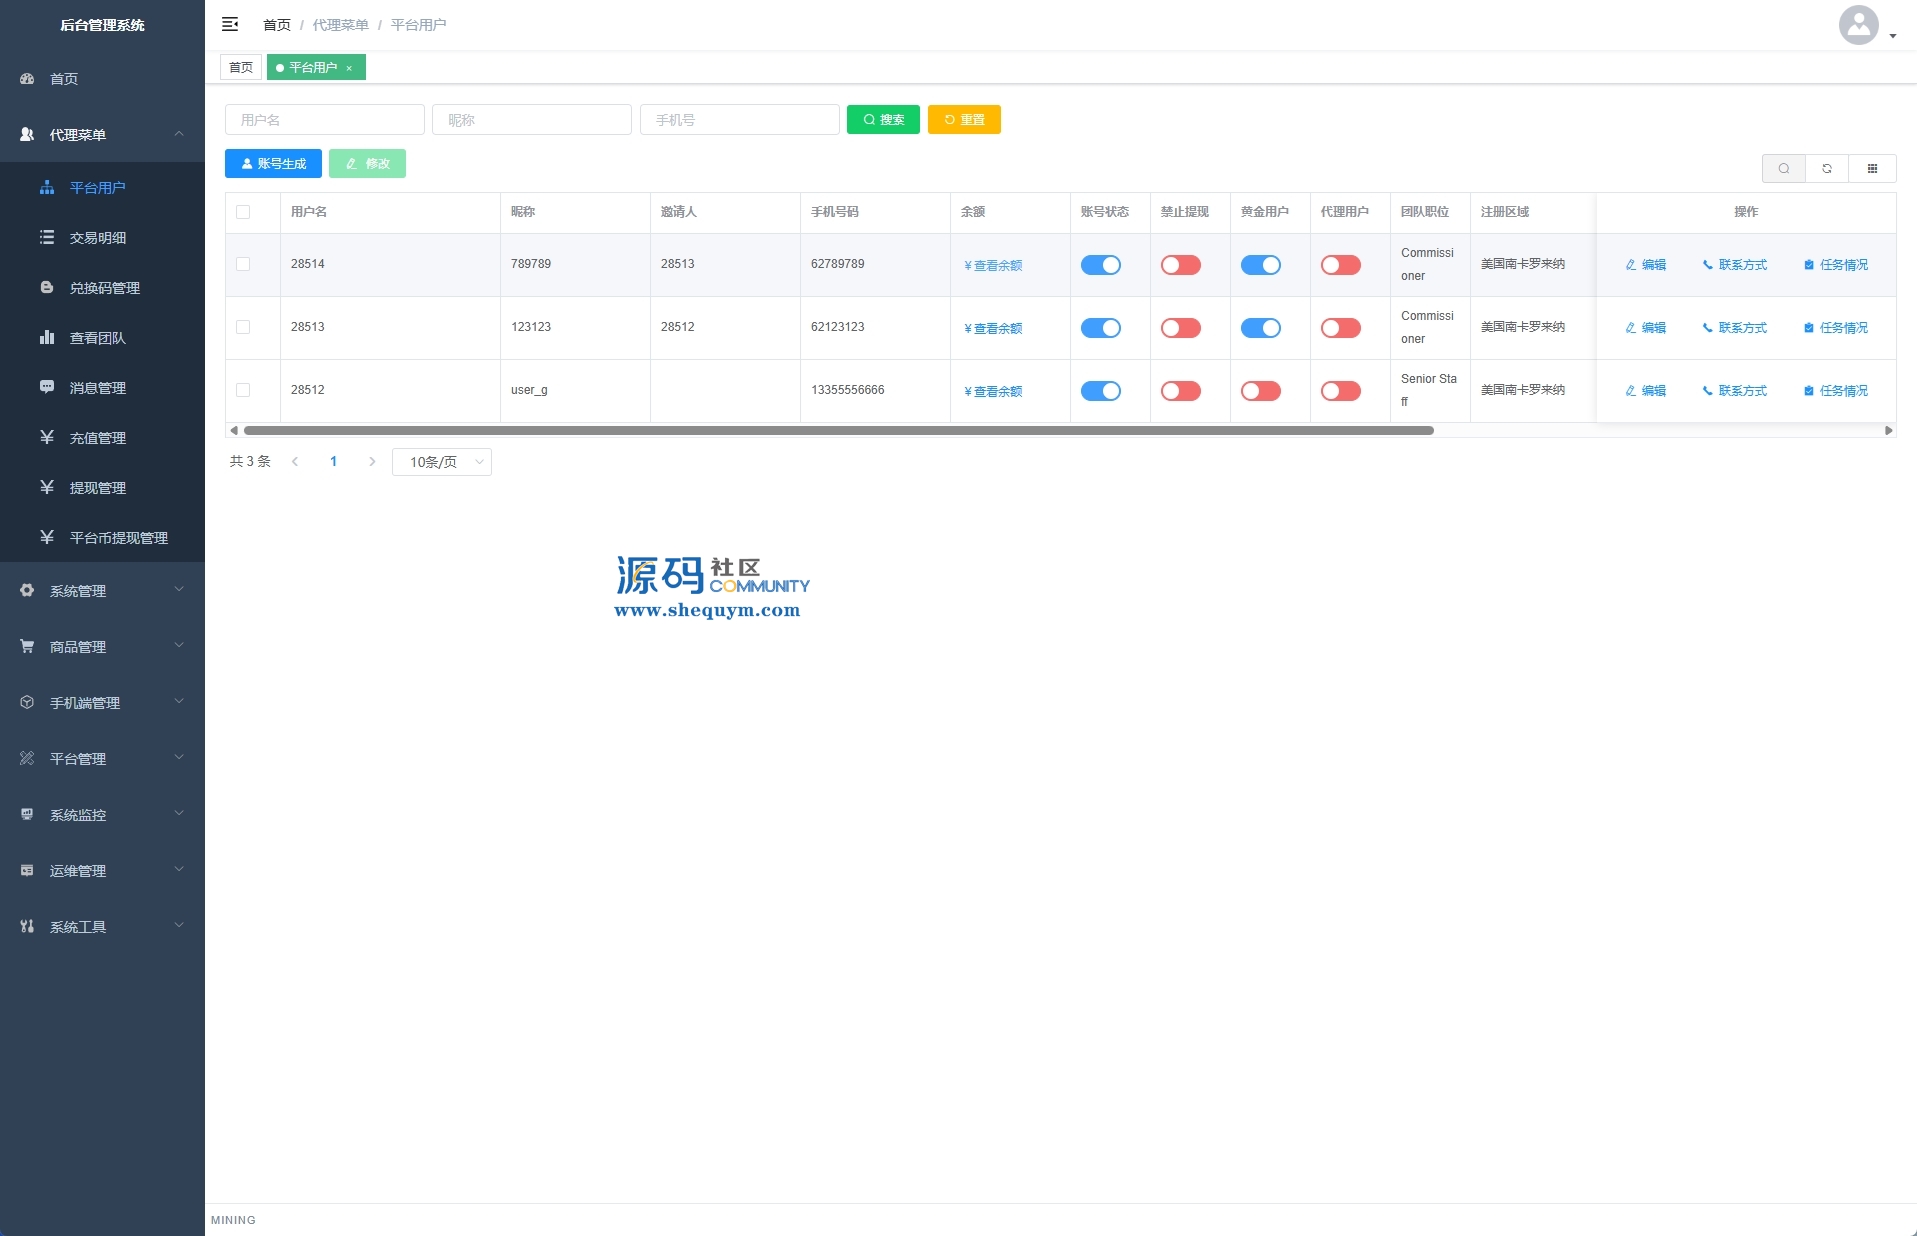Switch to the 首页 tab
The height and width of the screenshot is (1236, 1917).
[x=241, y=67]
